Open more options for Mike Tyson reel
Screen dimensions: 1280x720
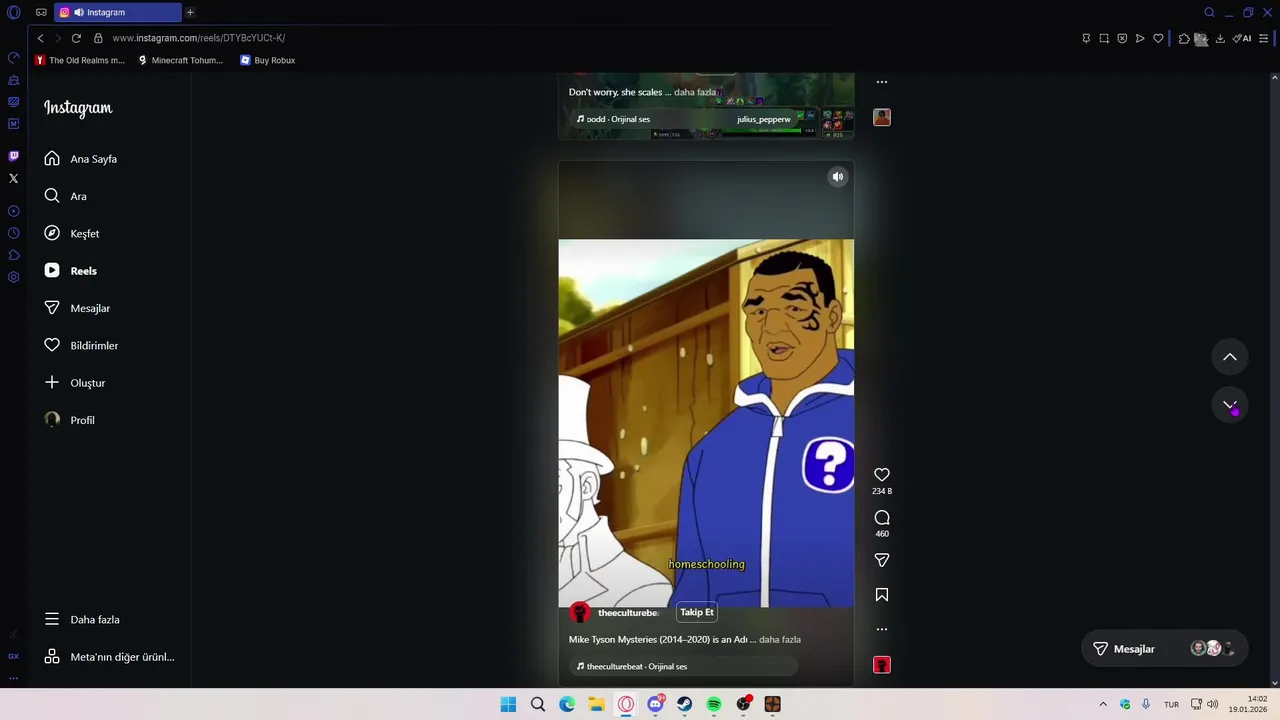[x=882, y=629]
